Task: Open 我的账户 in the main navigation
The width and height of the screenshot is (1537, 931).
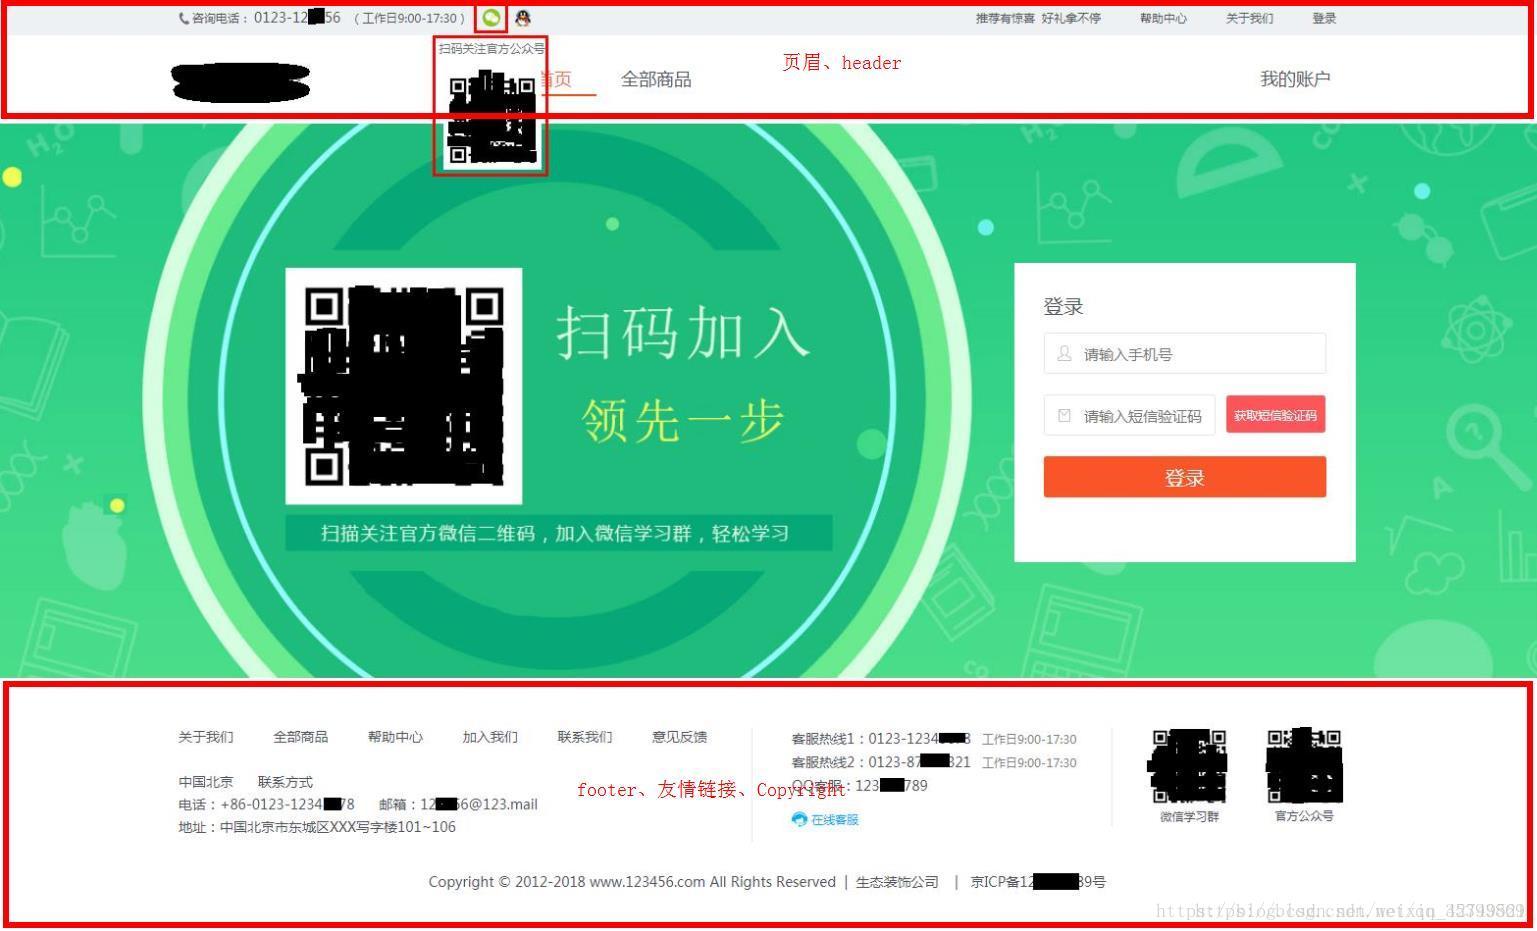Action: (x=1295, y=79)
